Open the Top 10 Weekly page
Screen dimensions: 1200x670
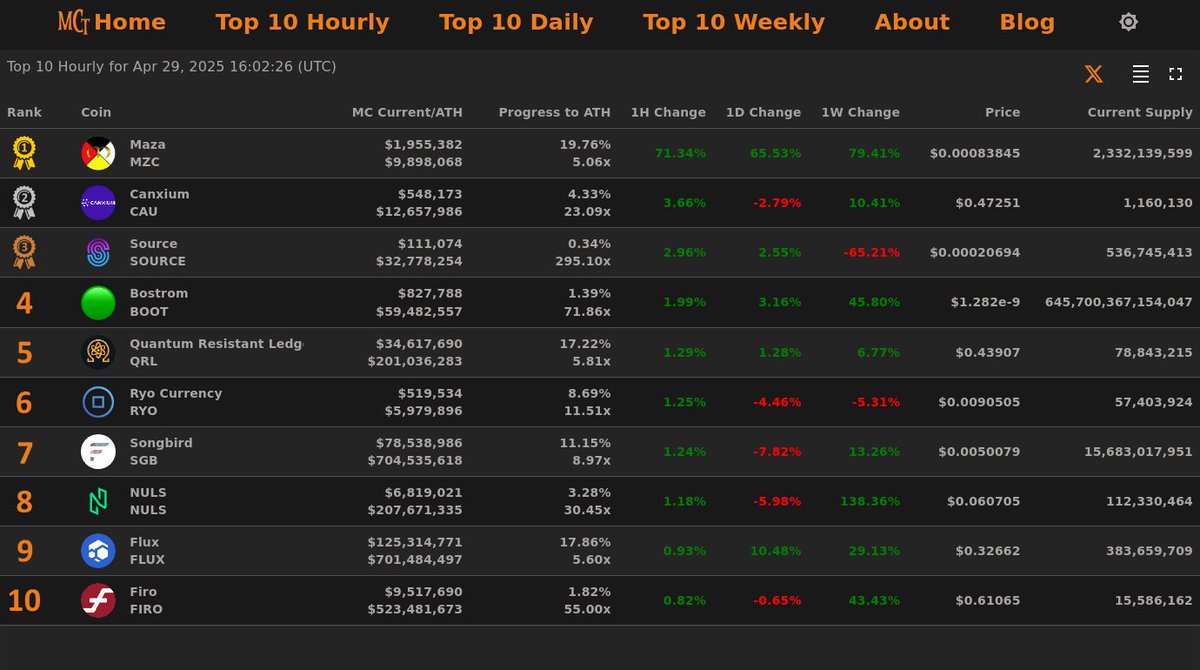[734, 22]
